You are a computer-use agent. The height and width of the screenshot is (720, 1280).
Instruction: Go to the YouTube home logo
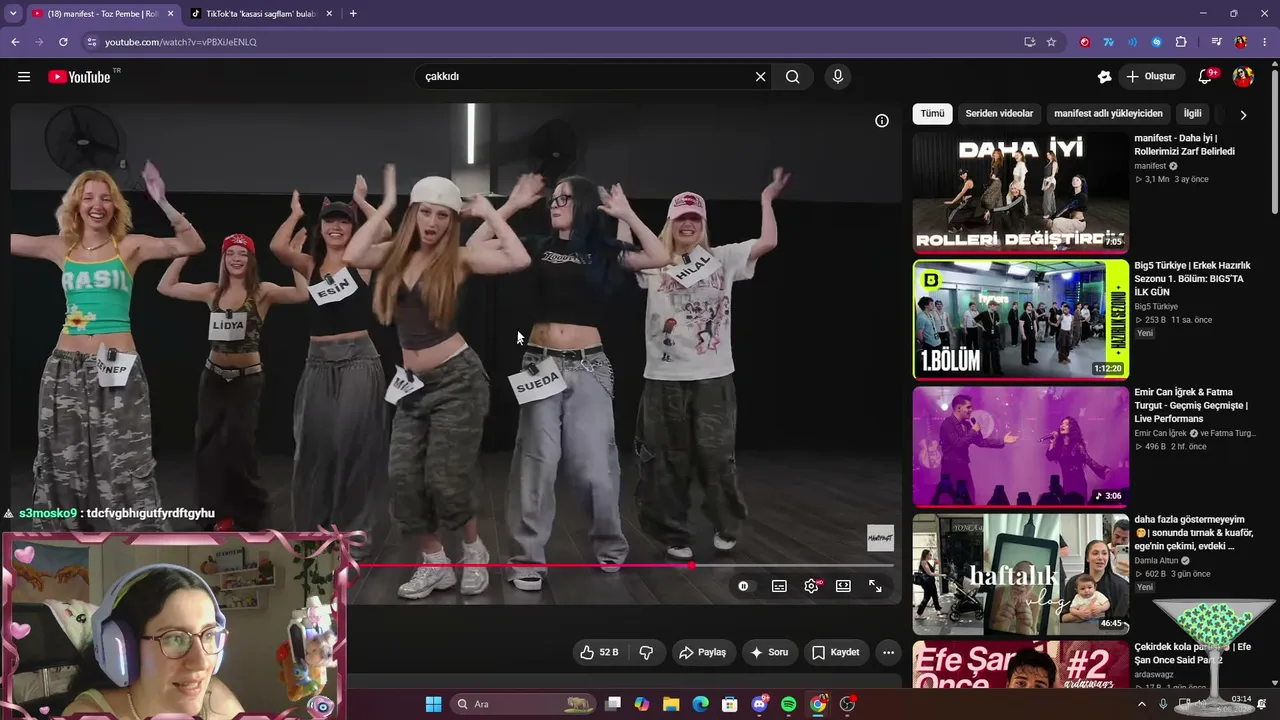pos(79,77)
